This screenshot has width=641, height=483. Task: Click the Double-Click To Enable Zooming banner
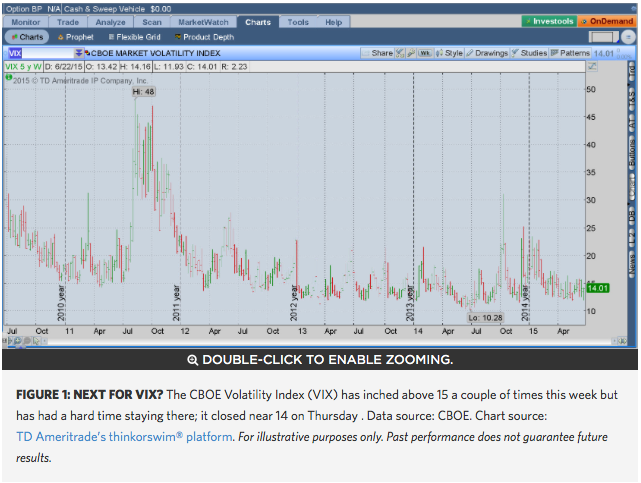tap(320, 360)
